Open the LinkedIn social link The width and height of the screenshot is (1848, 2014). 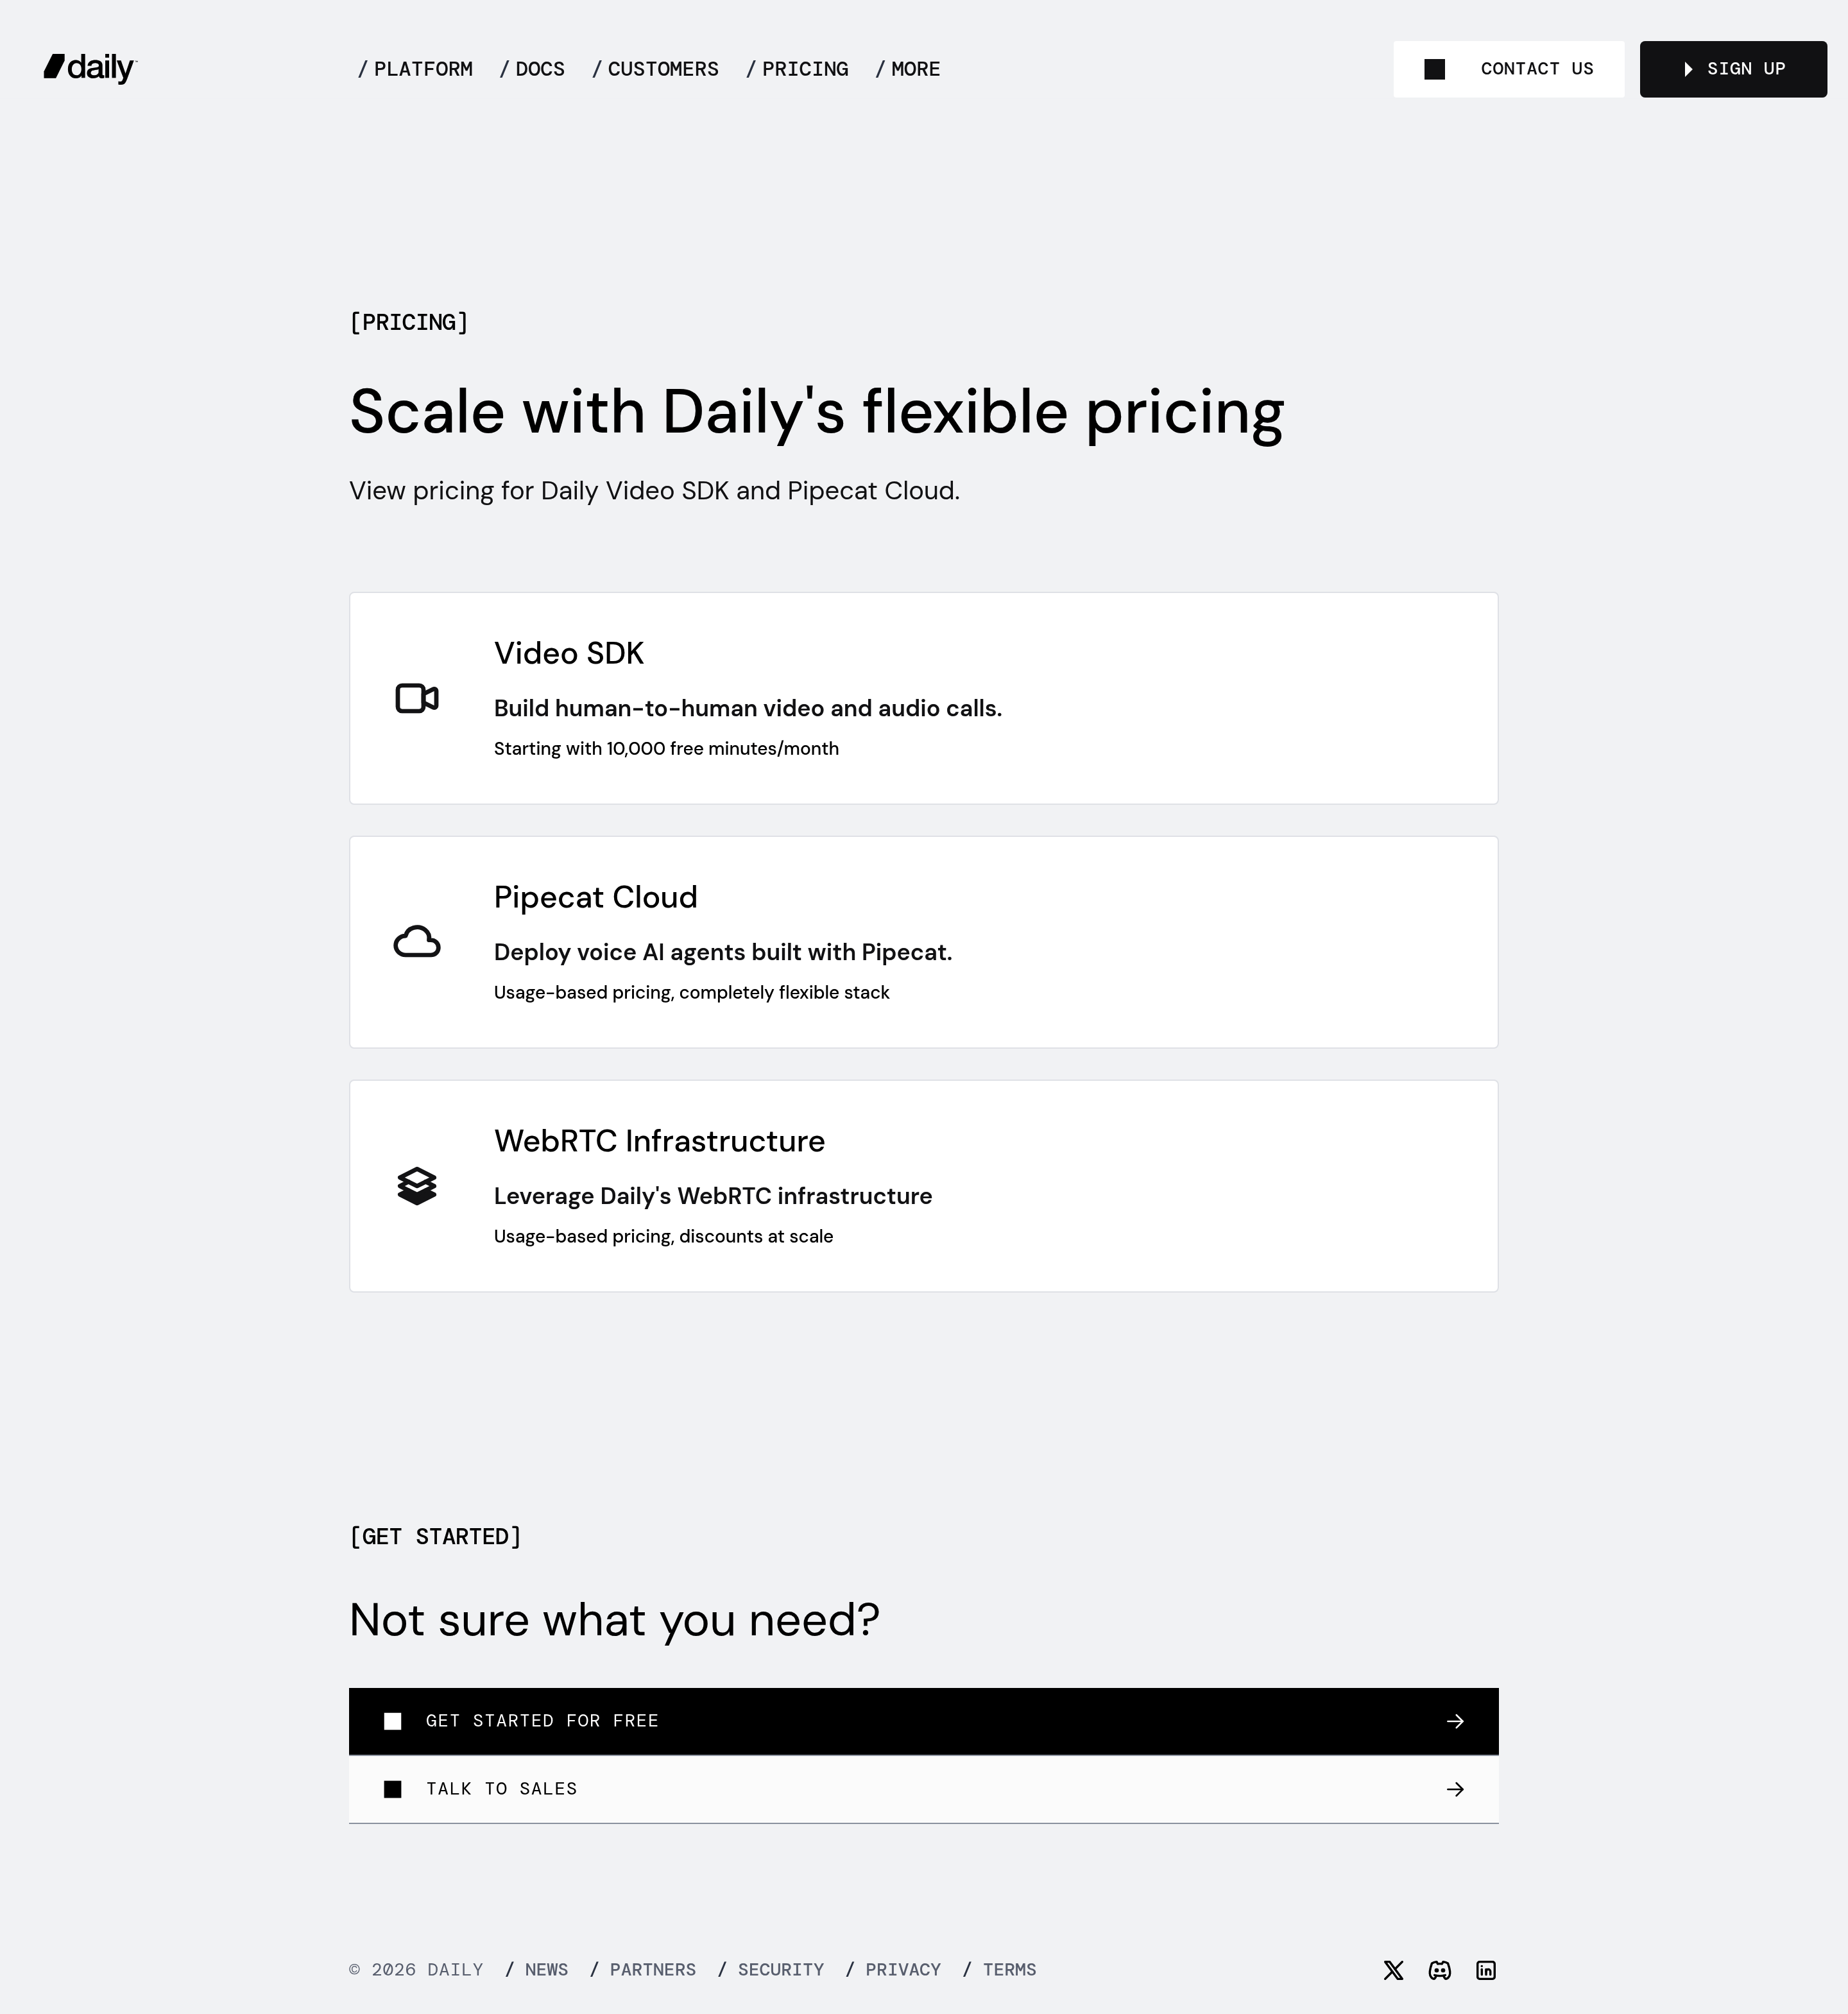coord(1486,1970)
